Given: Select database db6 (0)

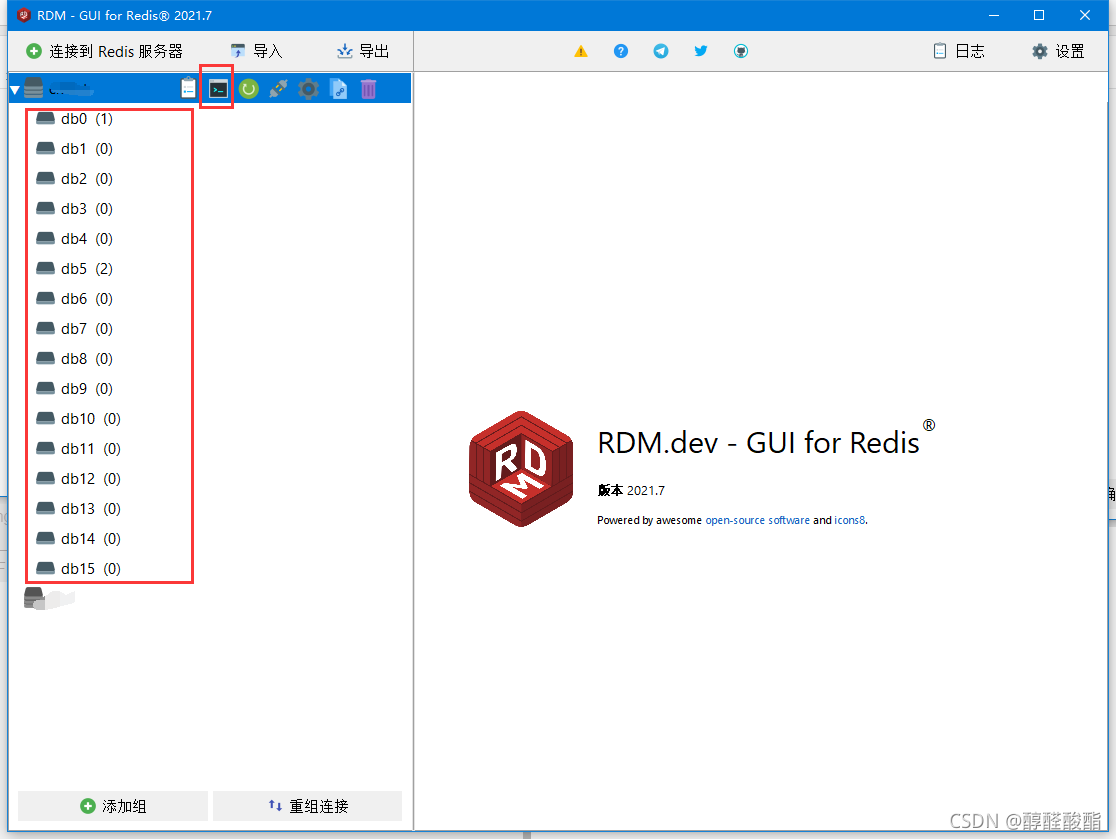Looking at the screenshot, I should pos(74,298).
